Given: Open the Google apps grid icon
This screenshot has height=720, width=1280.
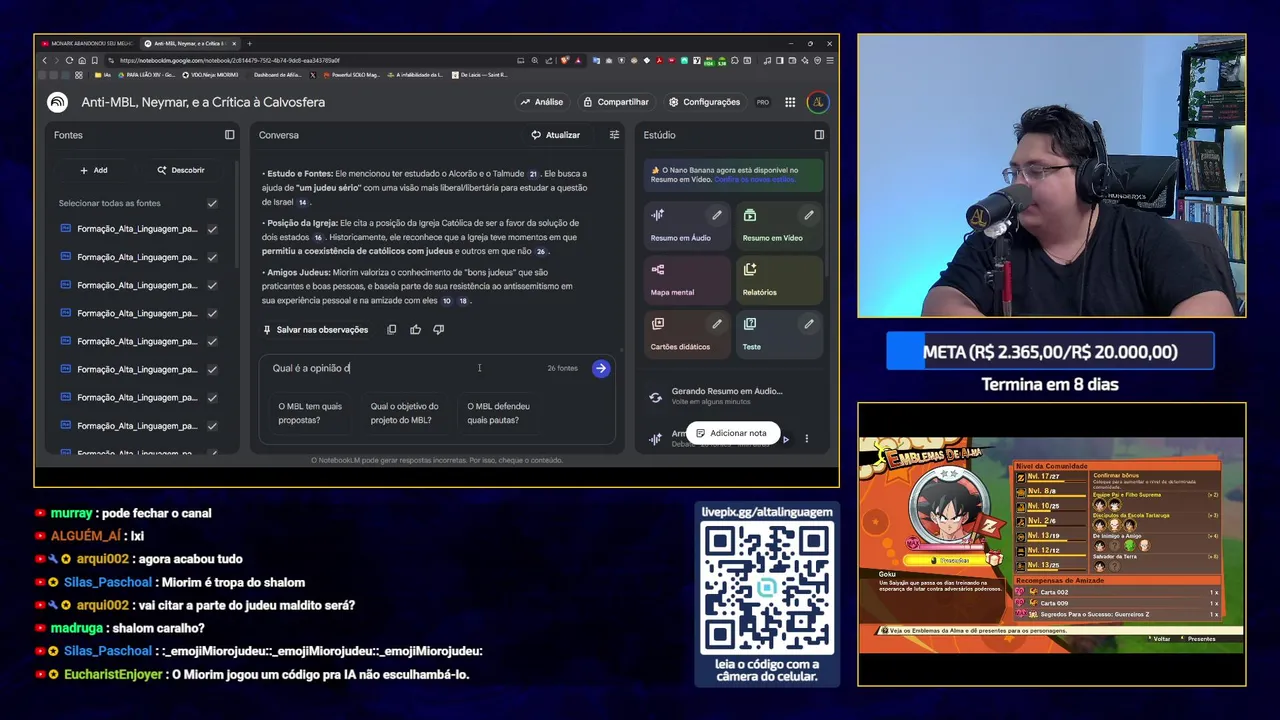Looking at the screenshot, I should coord(790,102).
